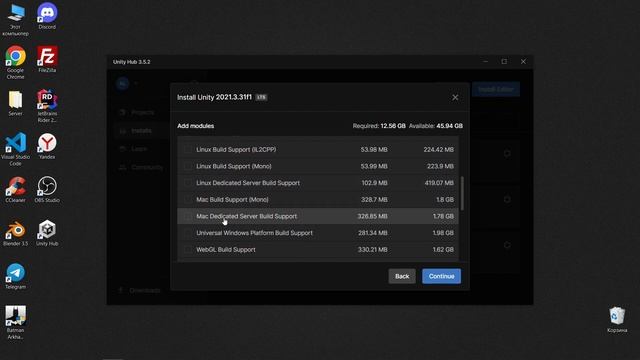
Task: Open the Batman Arkham game shortcut
Action: [x=16, y=322]
